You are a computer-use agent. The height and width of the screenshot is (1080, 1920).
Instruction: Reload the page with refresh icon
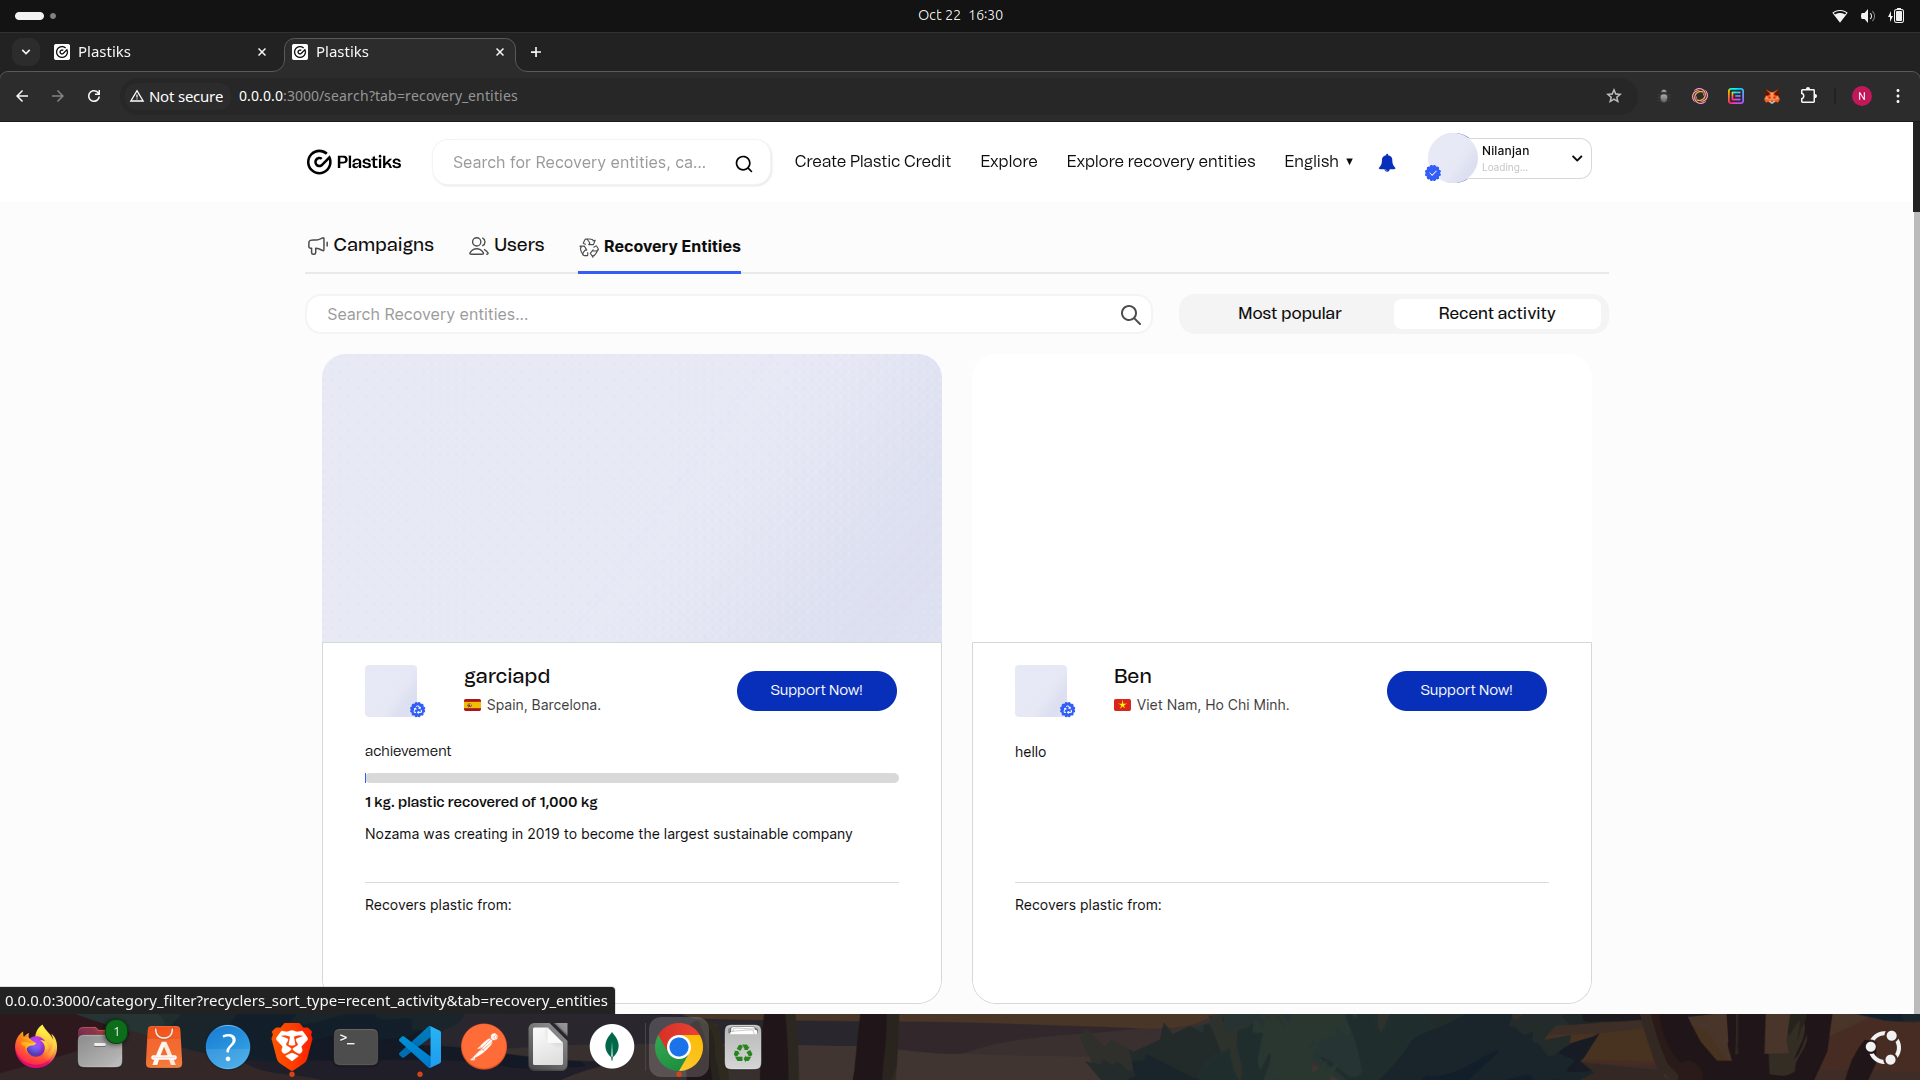coord(94,96)
